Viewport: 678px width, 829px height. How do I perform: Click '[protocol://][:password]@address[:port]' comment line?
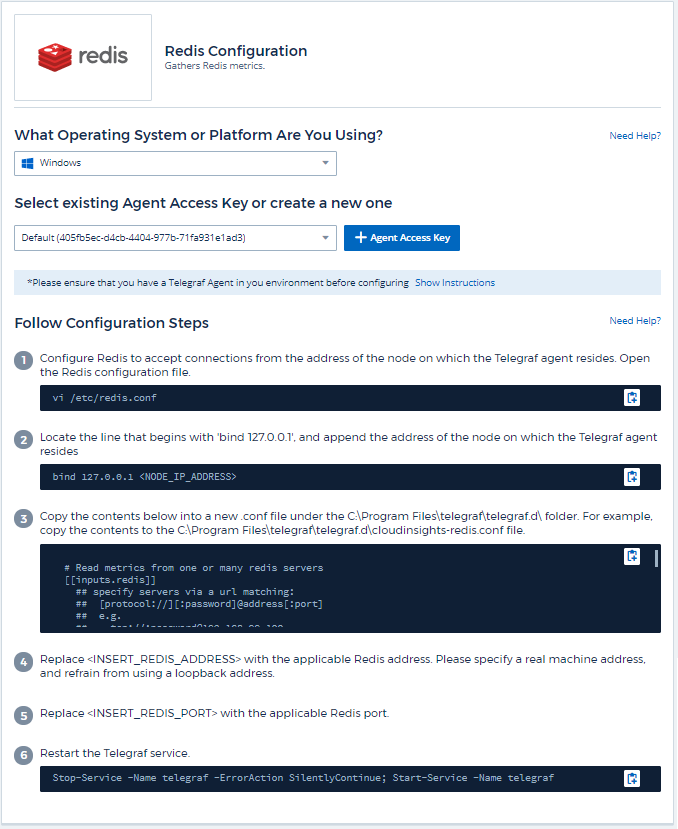(211, 604)
